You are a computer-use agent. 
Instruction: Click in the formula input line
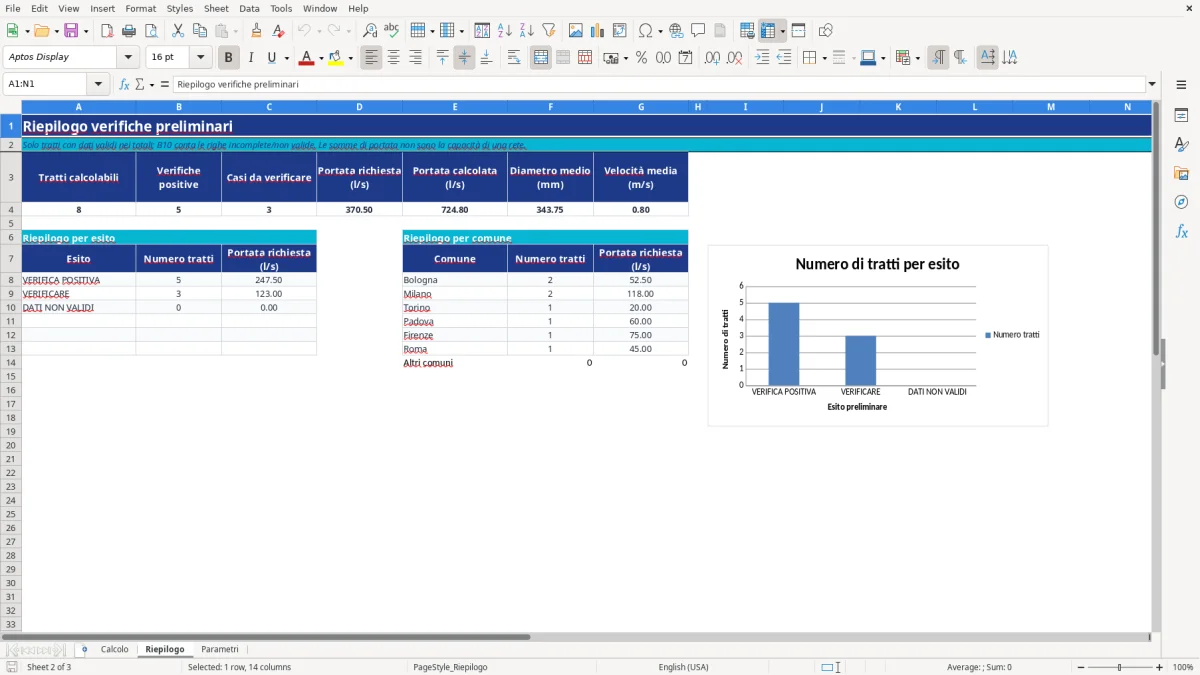point(659,84)
